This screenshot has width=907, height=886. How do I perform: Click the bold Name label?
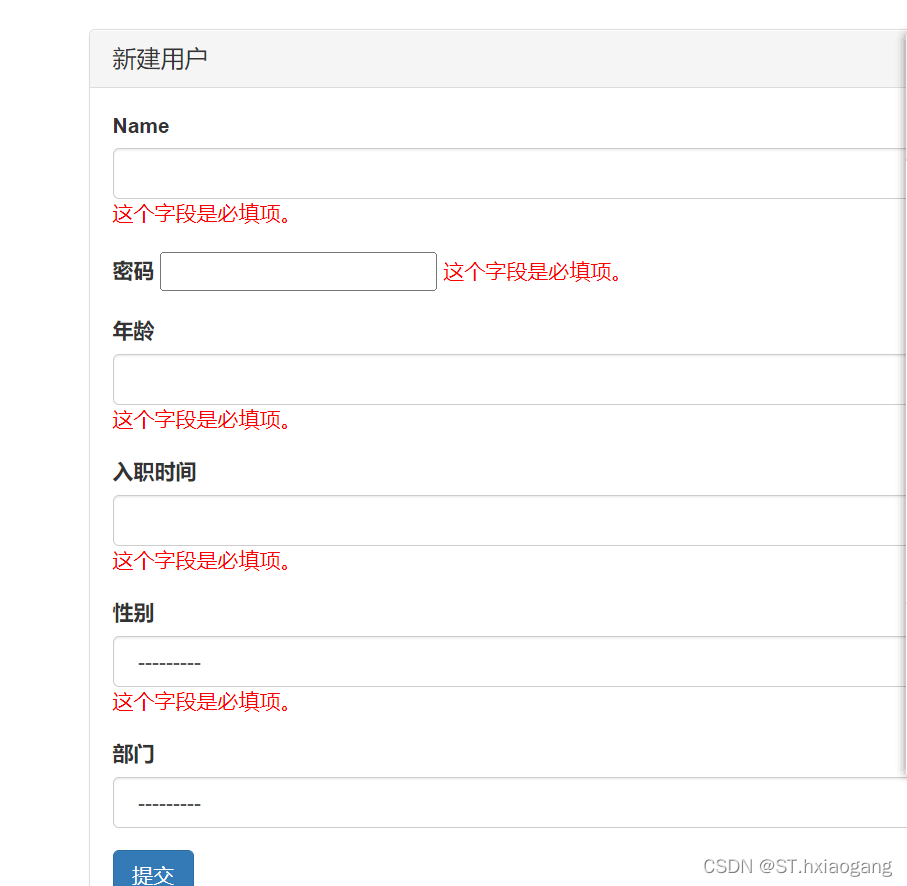141,126
